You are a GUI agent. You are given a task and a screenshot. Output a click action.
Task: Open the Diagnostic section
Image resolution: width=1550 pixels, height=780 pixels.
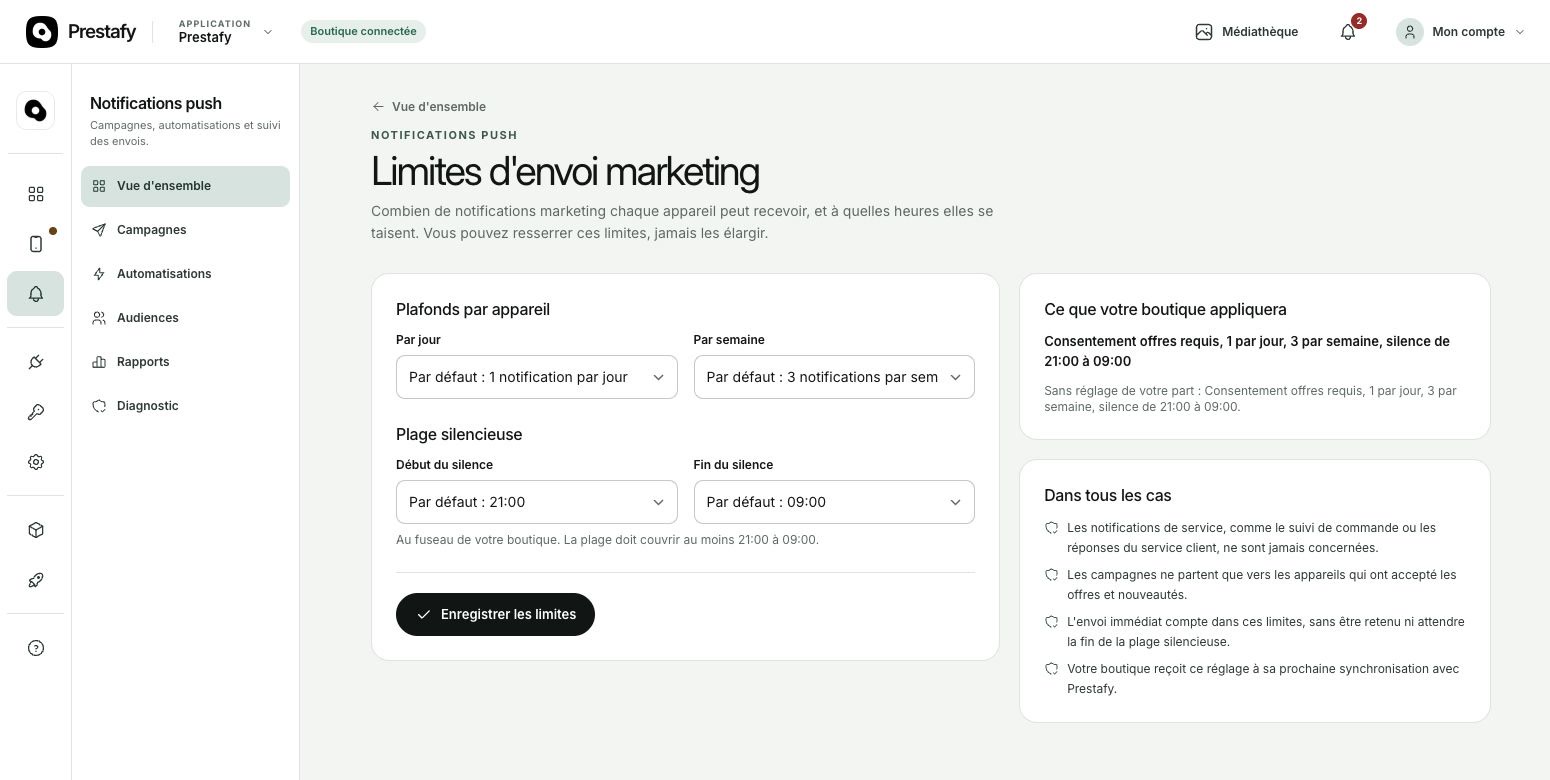(185, 406)
